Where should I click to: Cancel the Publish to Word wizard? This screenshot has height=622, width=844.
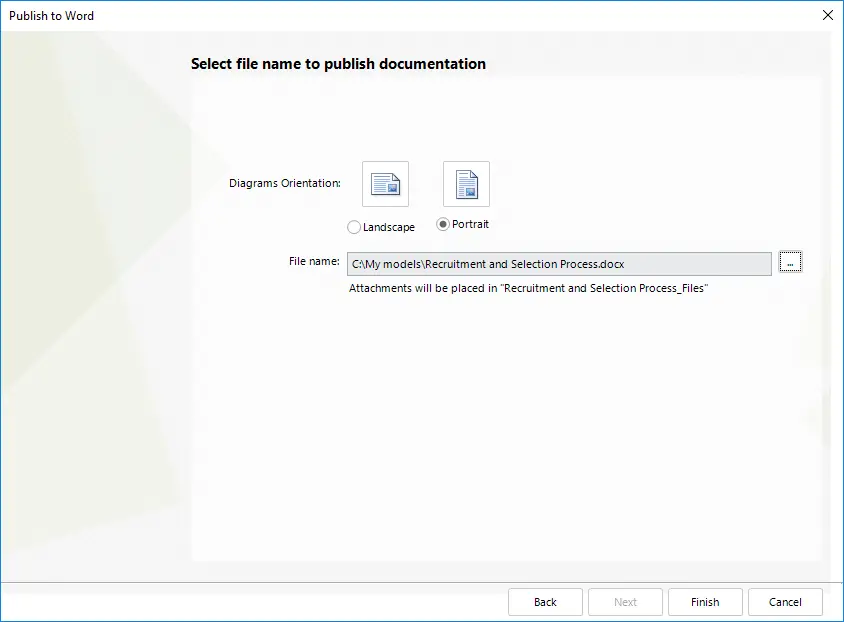coord(785,602)
